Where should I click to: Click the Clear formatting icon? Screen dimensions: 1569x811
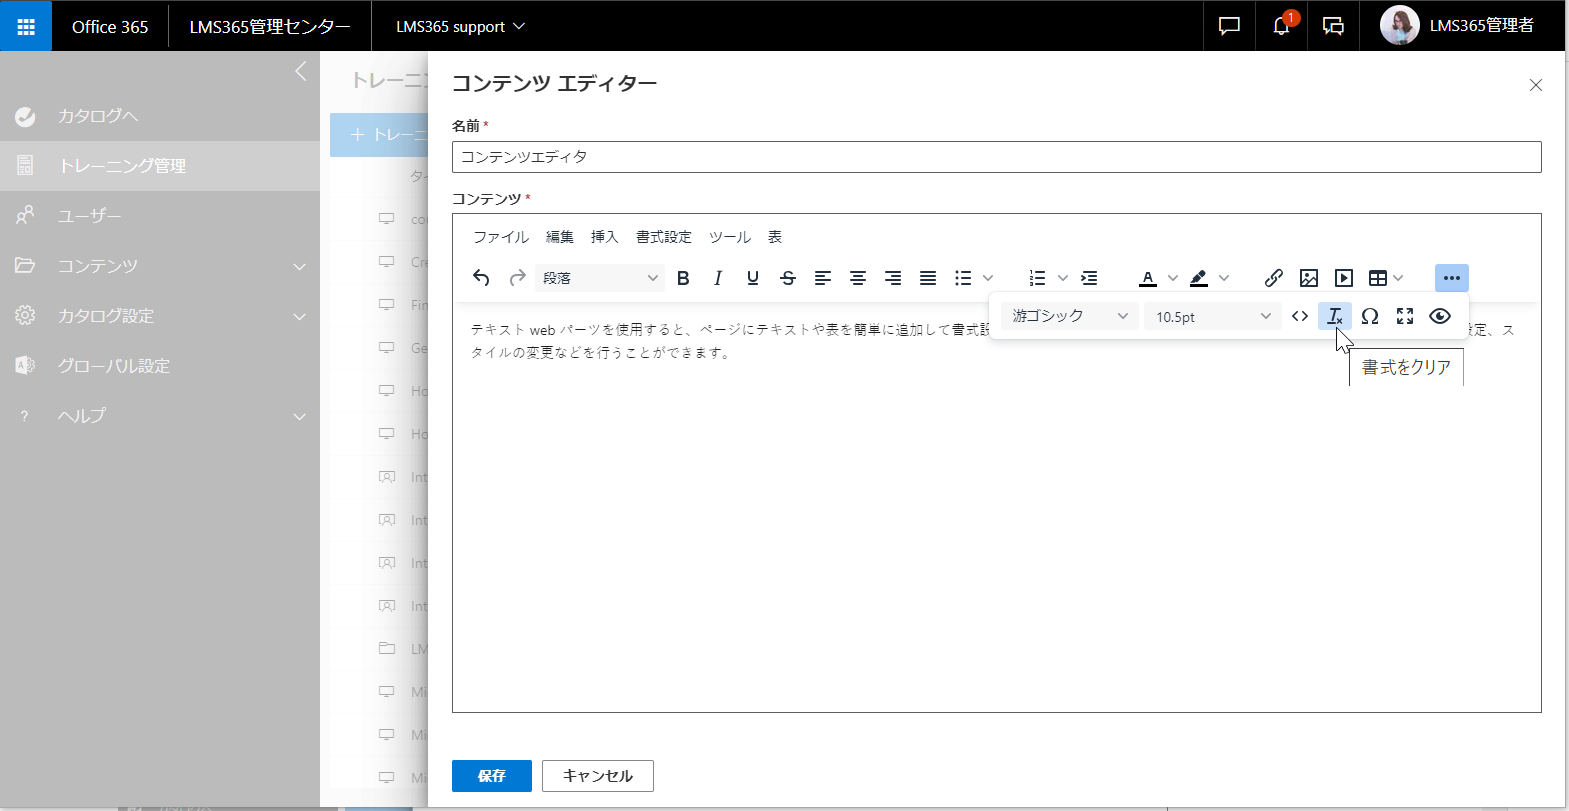click(x=1335, y=316)
